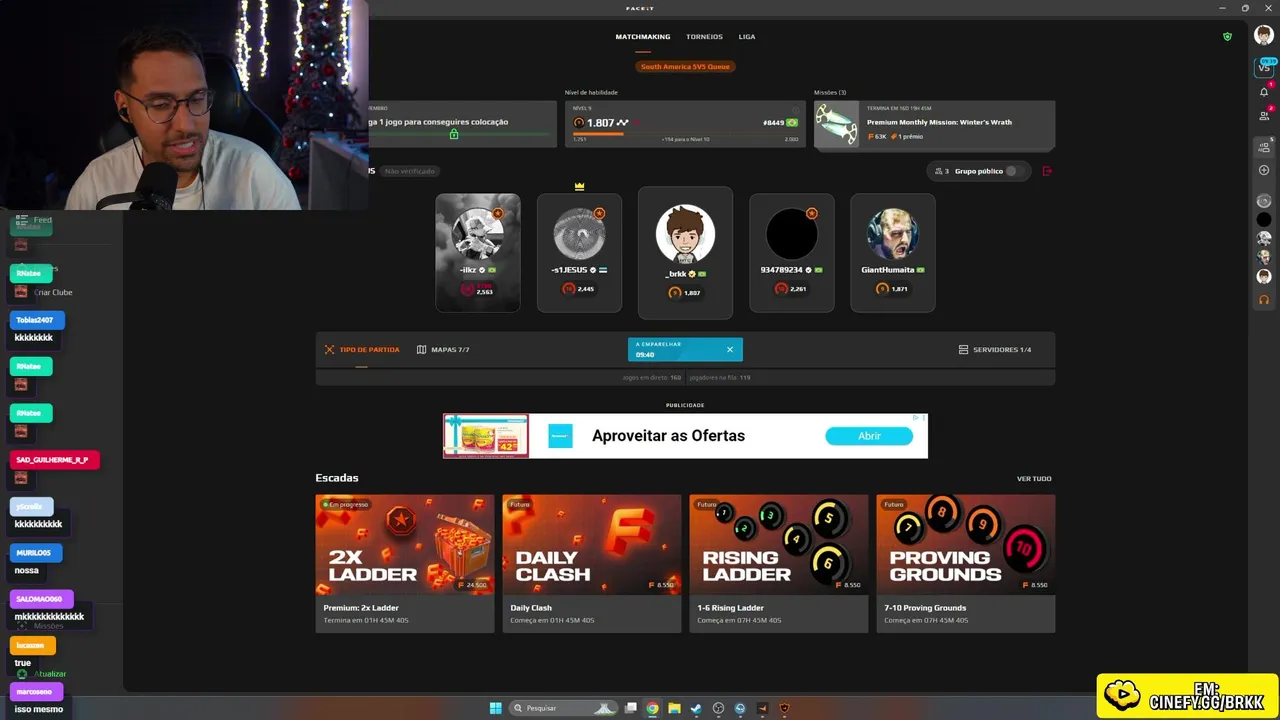Viewport: 1280px width, 720px height.
Task: Open Steam from the taskbar
Action: click(x=696, y=708)
